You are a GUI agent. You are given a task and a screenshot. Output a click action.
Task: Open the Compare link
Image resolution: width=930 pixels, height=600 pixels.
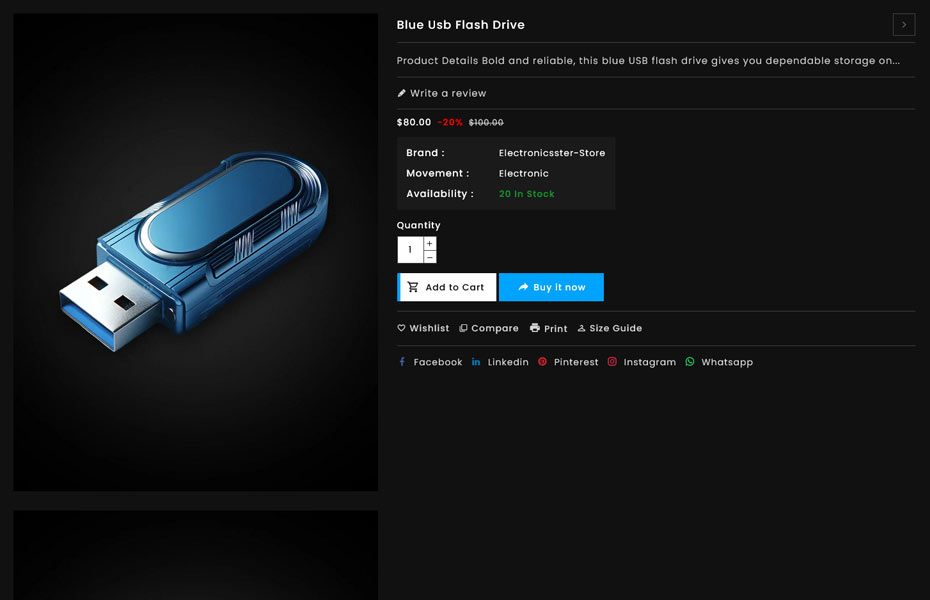(x=489, y=328)
